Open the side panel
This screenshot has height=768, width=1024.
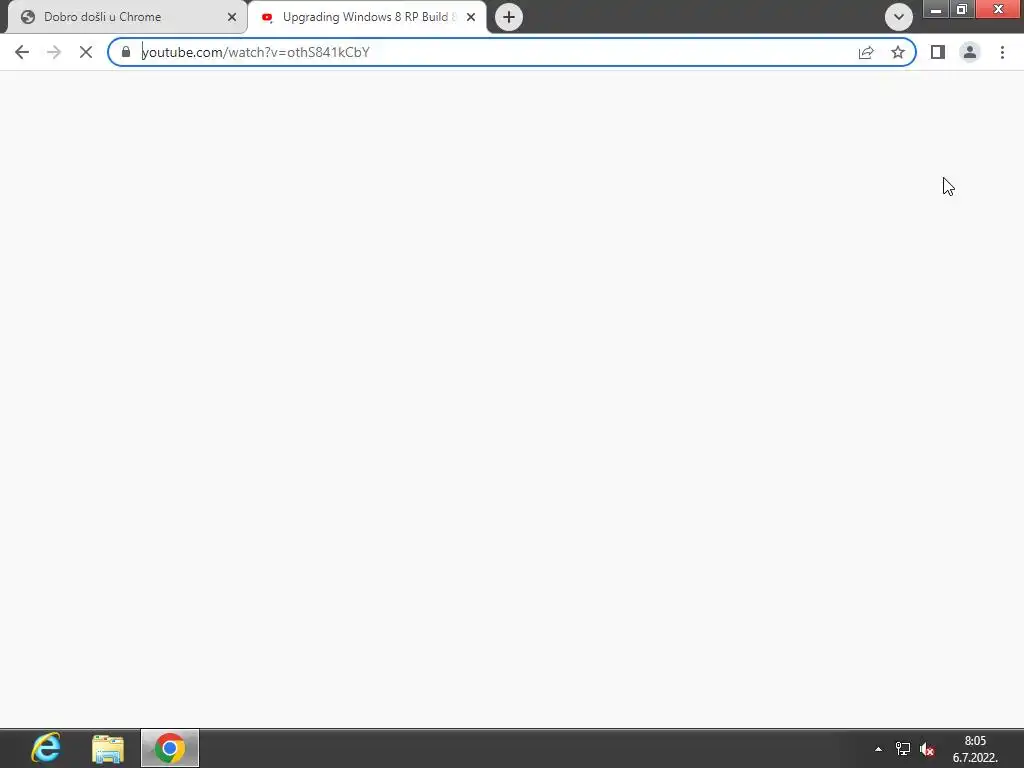click(x=938, y=52)
